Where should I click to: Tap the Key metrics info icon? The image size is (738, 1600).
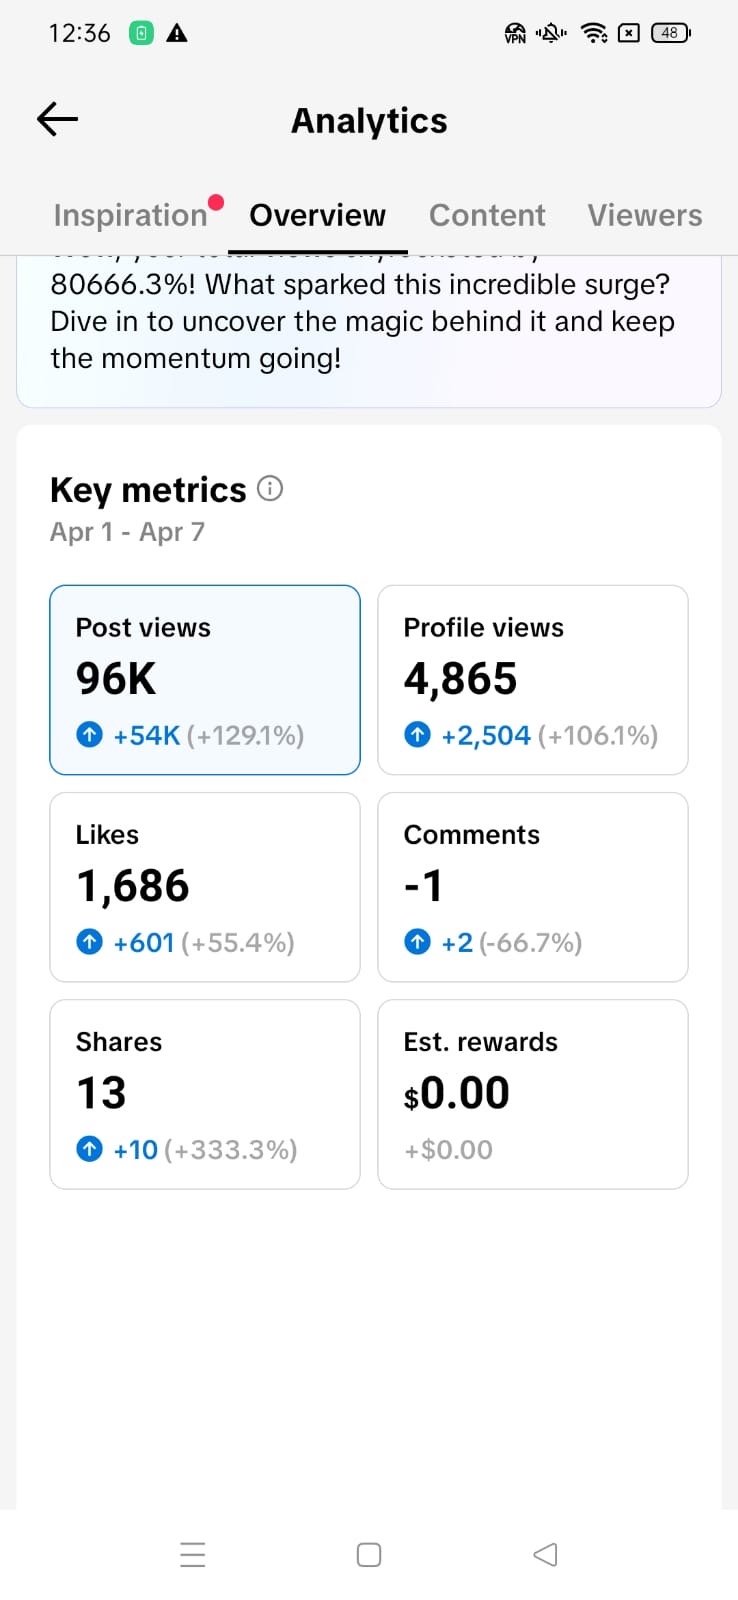tap(270, 489)
